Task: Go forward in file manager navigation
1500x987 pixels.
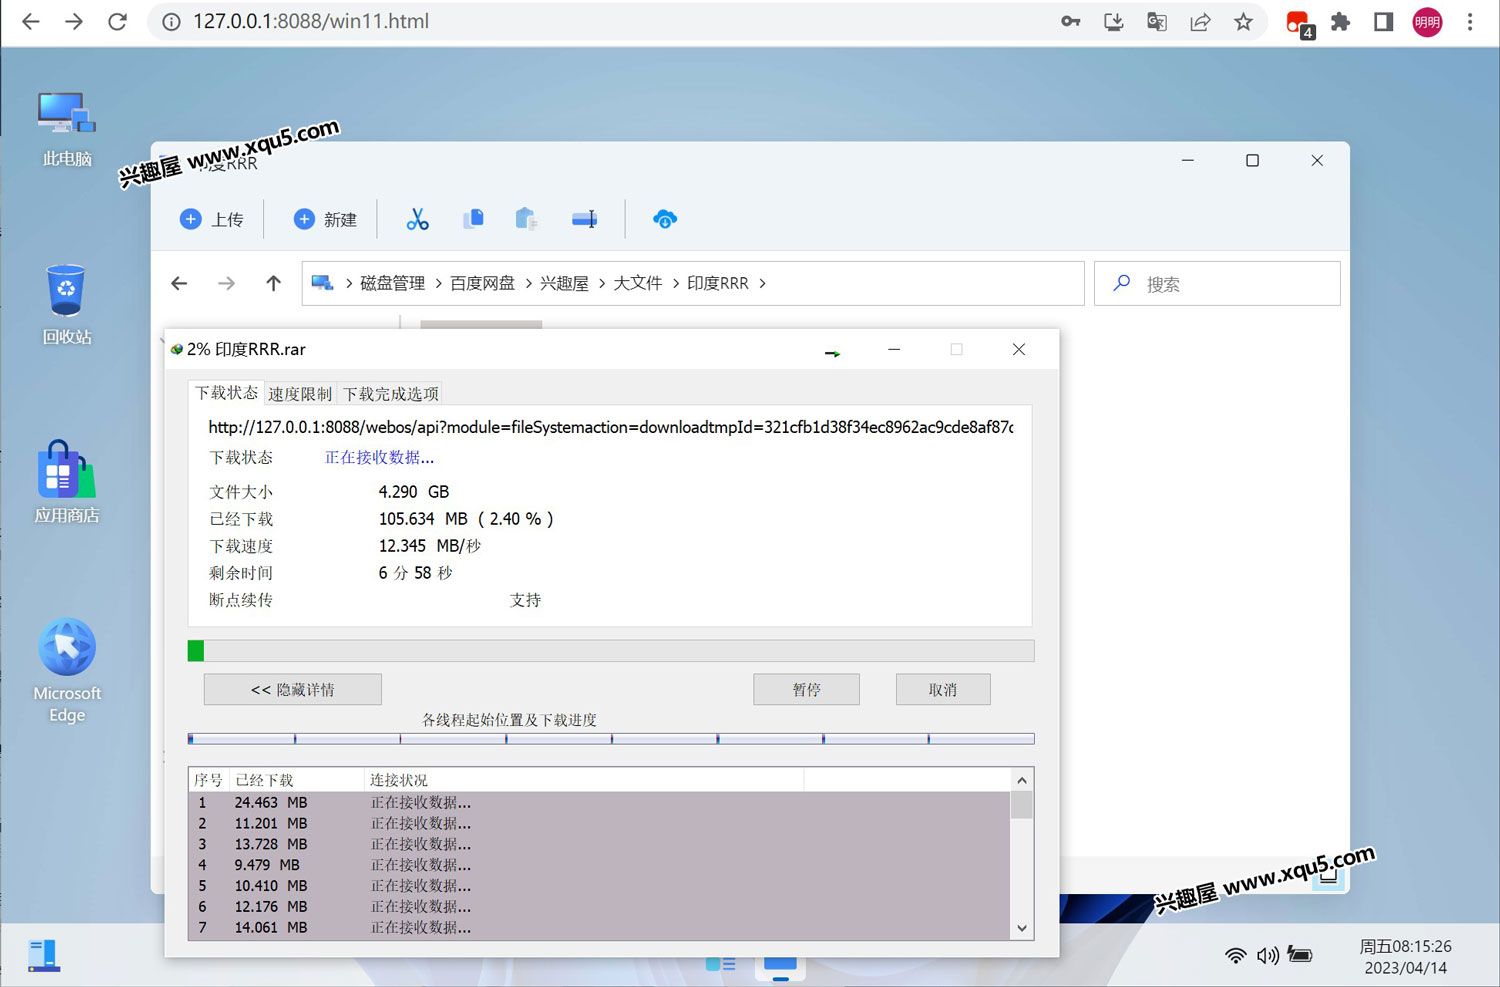Action: click(x=227, y=283)
